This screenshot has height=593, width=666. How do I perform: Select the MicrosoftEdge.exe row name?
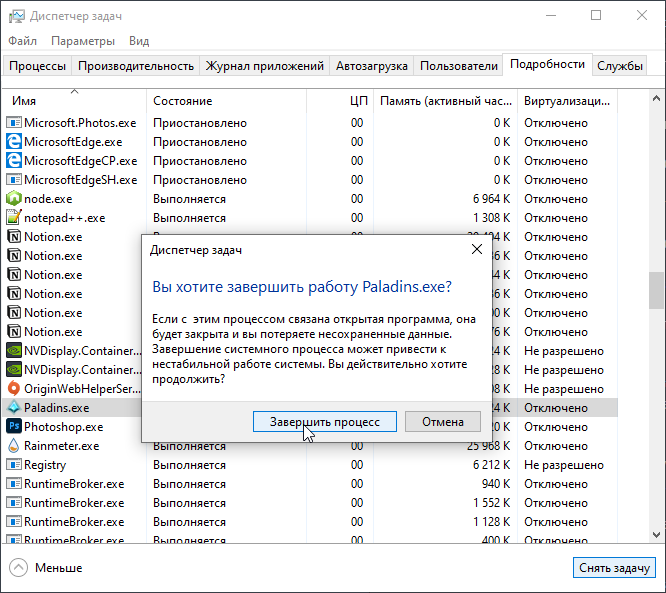click(x=73, y=141)
